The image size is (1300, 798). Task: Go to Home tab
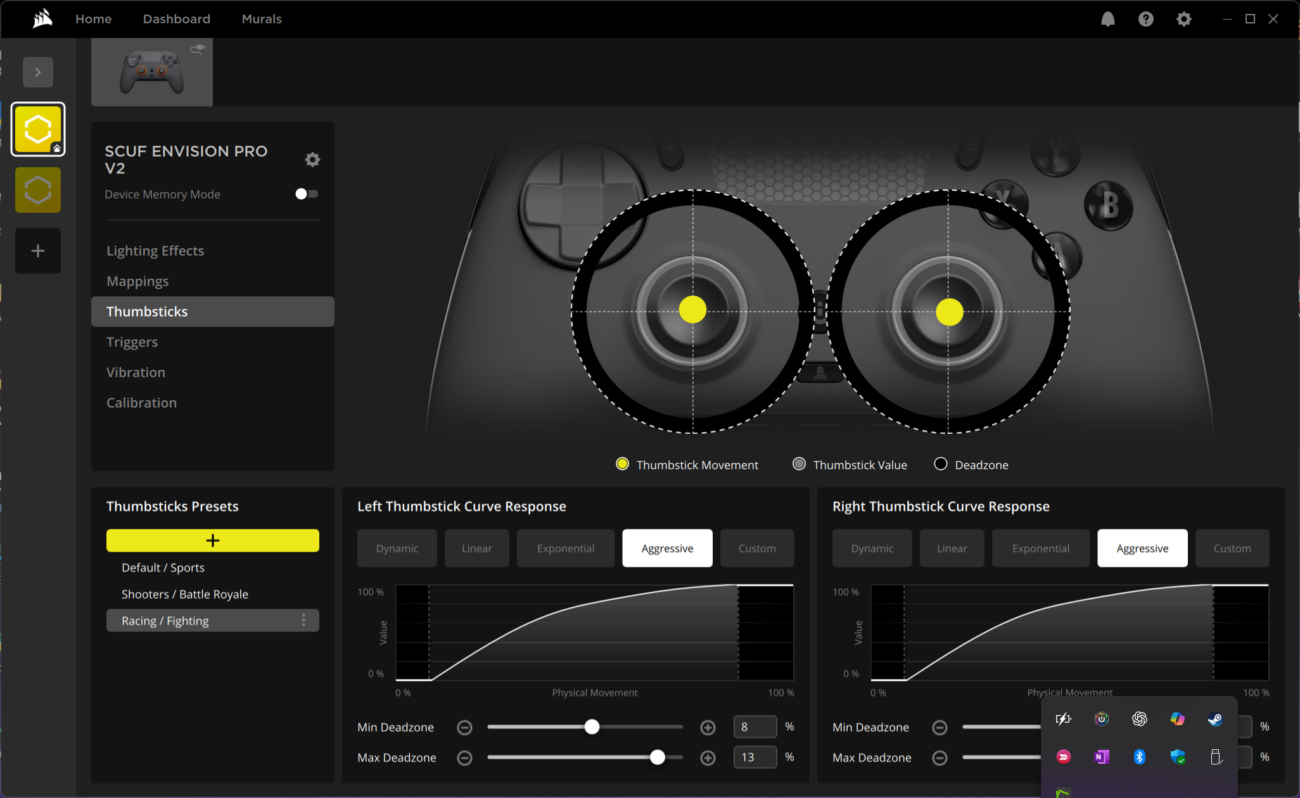point(94,19)
